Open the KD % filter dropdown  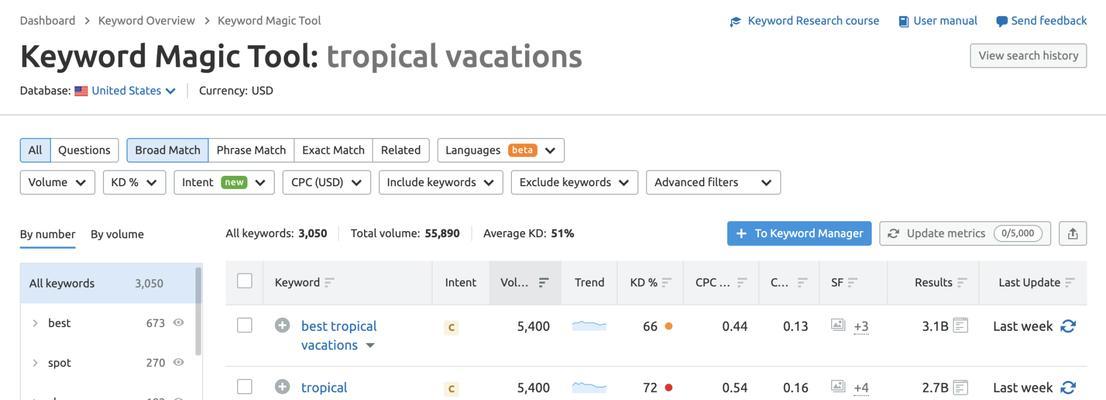[134, 182]
